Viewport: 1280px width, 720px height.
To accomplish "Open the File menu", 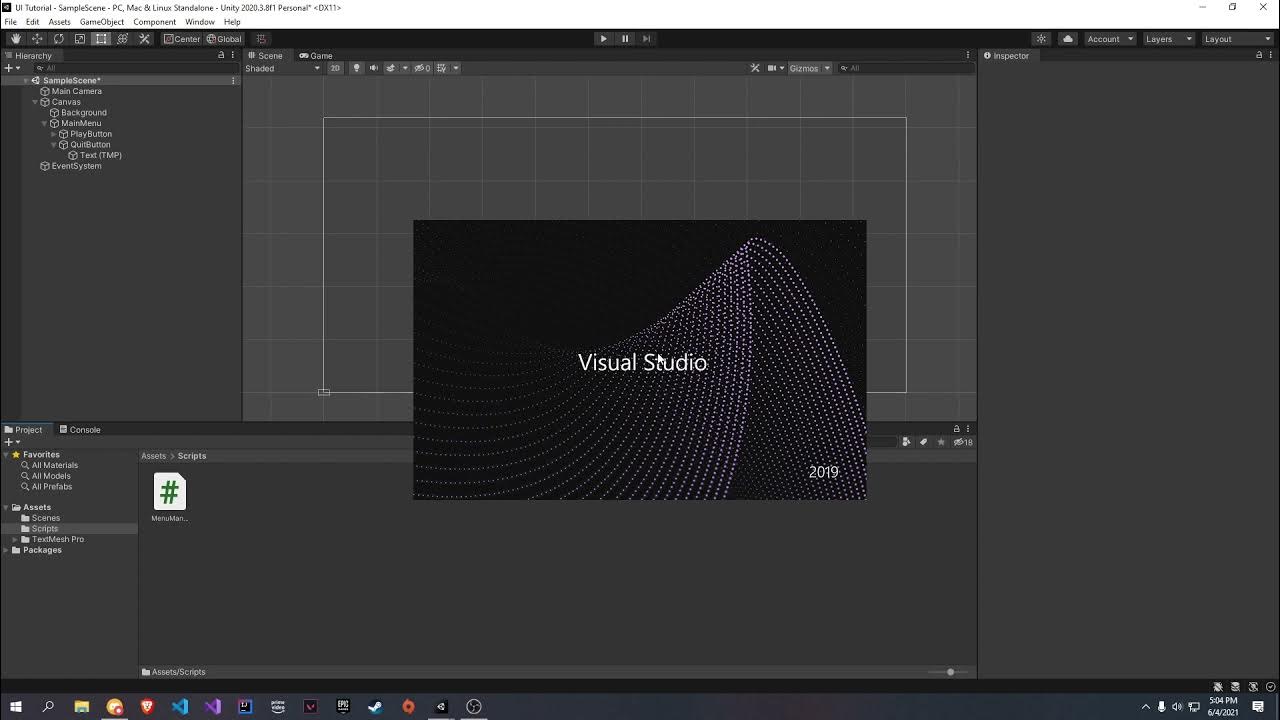I will (11, 22).
